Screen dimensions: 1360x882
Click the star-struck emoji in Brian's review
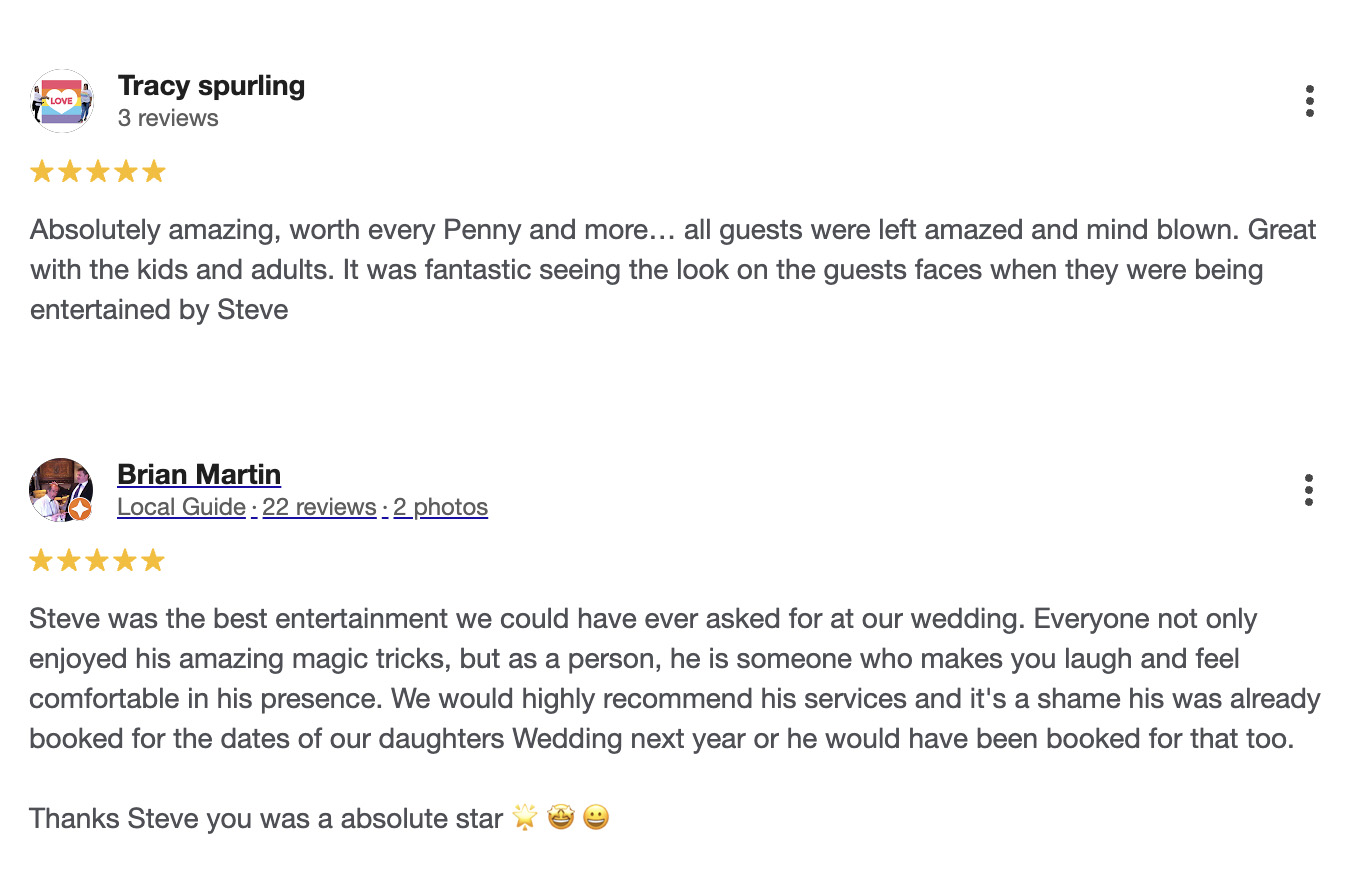[561, 818]
